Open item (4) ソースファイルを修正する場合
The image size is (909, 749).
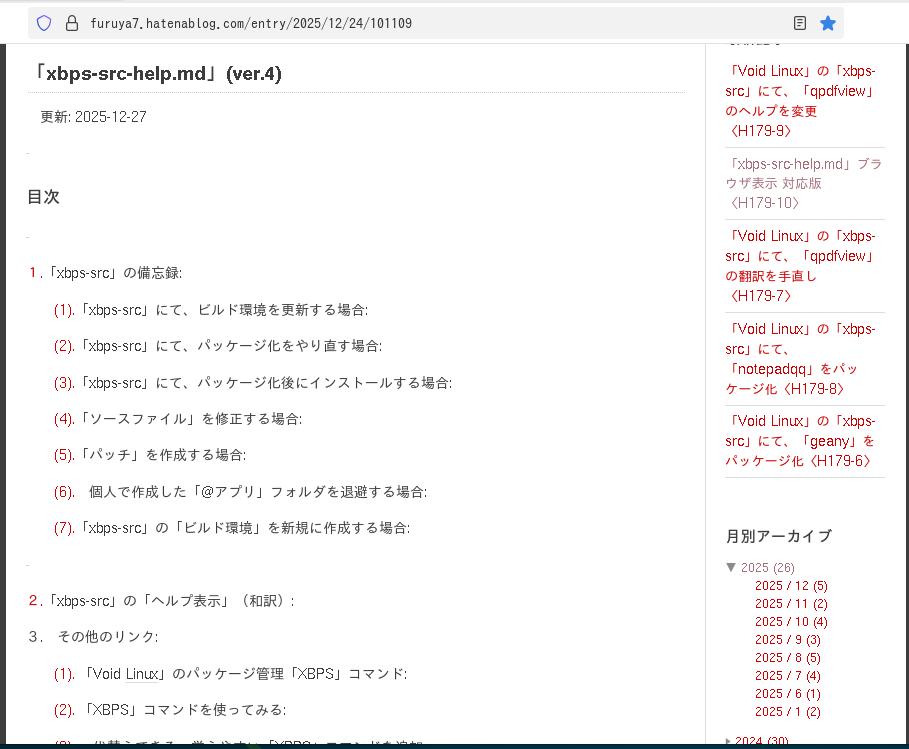click(178, 419)
